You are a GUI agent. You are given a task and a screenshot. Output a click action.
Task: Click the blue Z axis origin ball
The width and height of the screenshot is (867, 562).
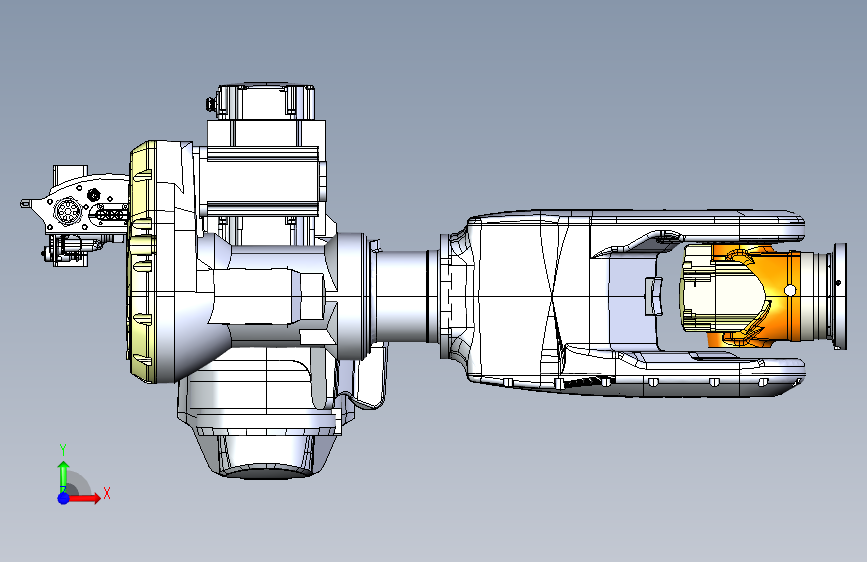click(64, 498)
